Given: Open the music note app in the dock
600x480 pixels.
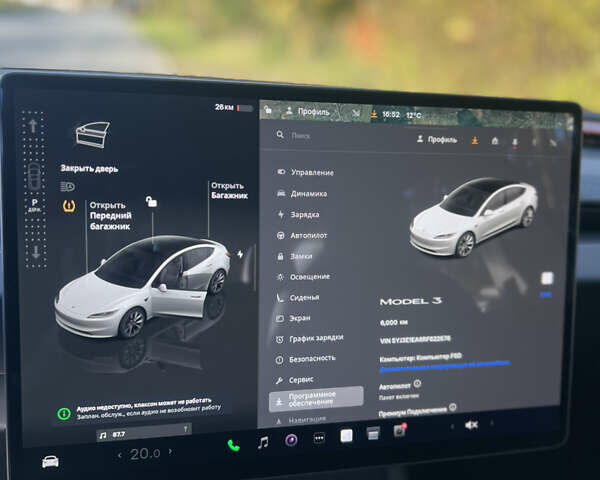Looking at the screenshot, I should (263, 442).
